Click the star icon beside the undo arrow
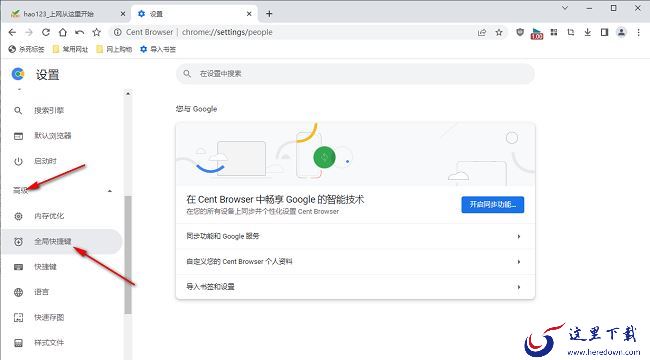Viewport: 650px width, 360px height. click(x=97, y=32)
